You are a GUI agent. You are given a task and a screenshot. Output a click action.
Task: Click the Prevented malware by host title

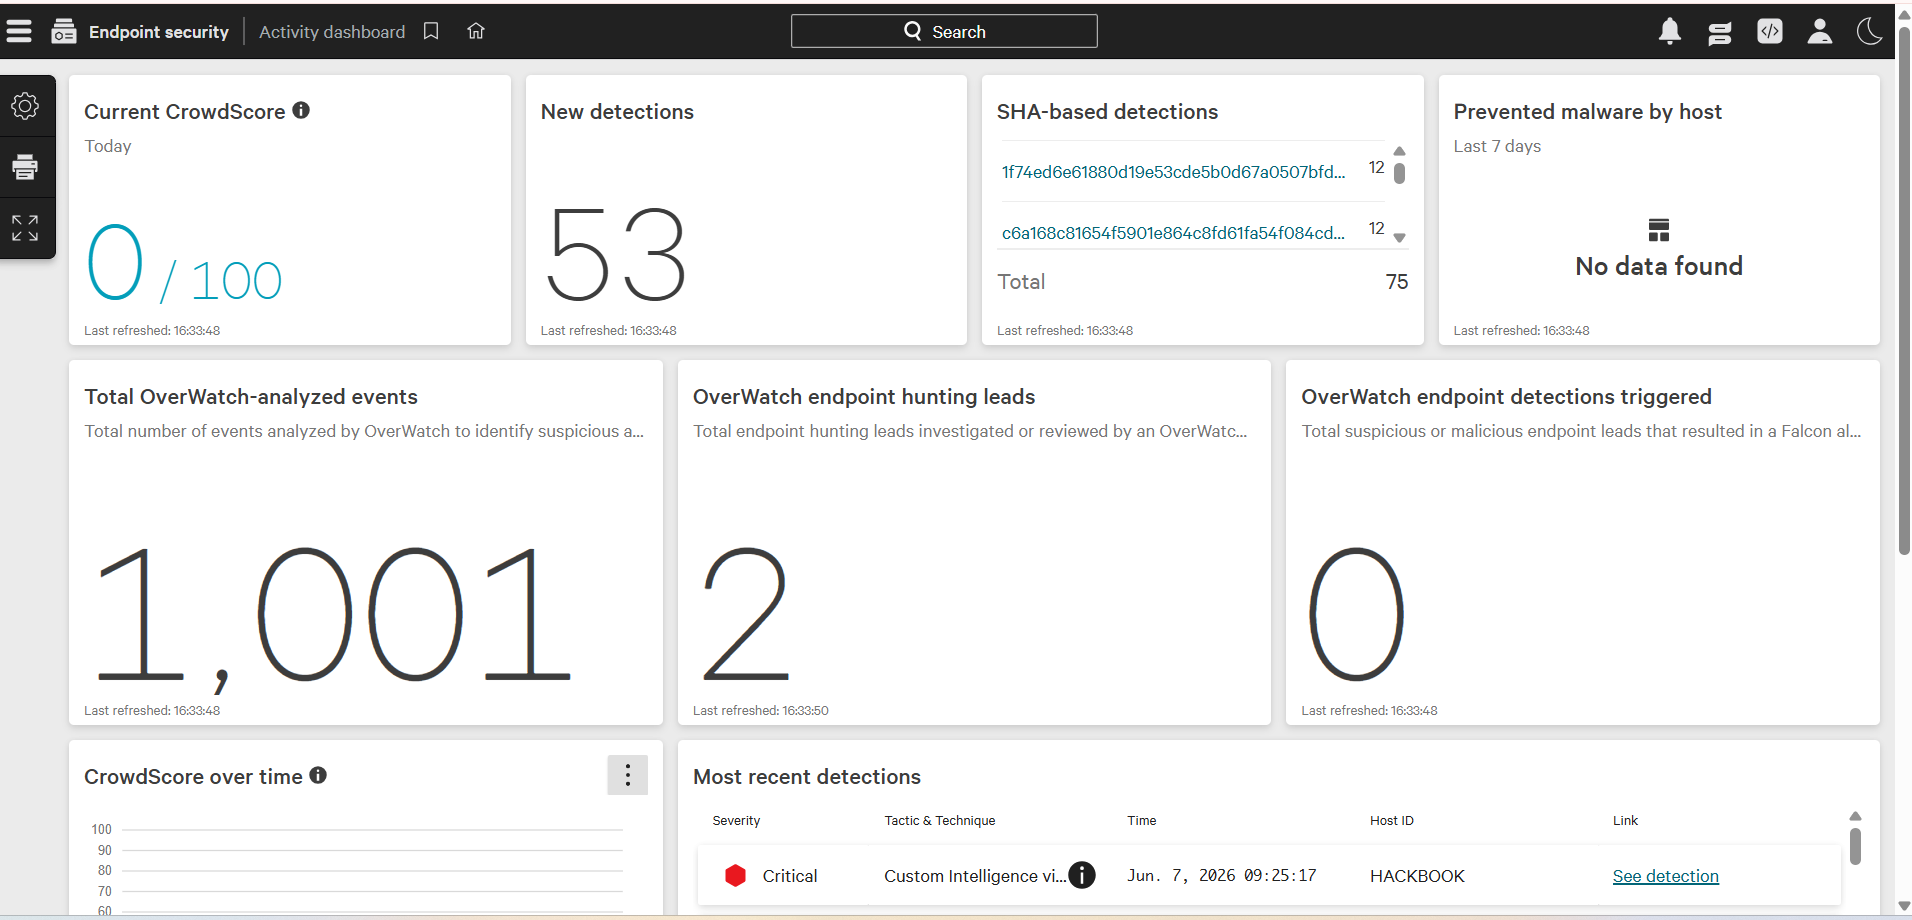pyautogui.click(x=1587, y=112)
